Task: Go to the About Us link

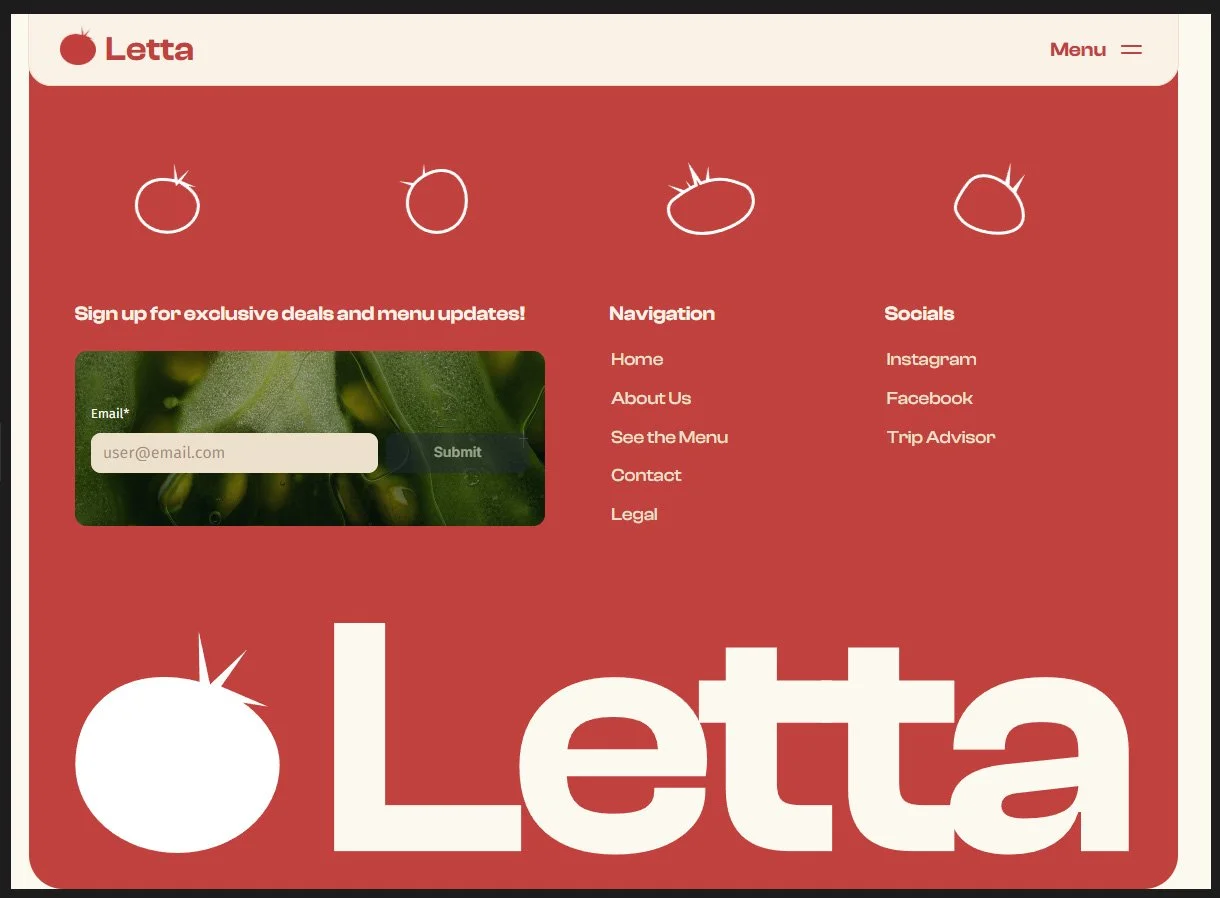Action: pos(651,398)
